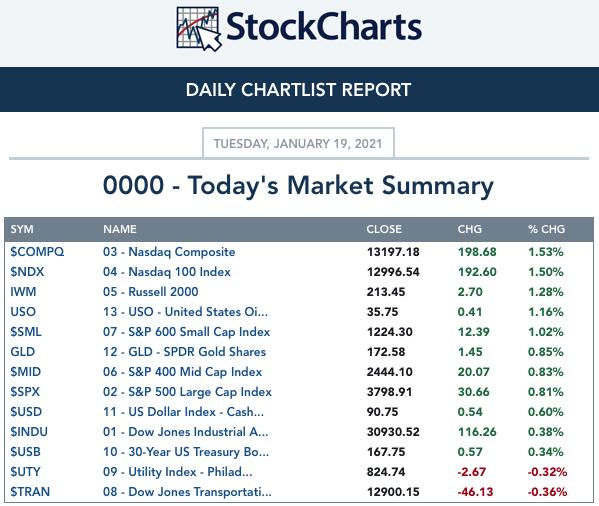Image resolution: width=599 pixels, height=506 pixels.
Task: Open the US Dollar Index Cash link
Action: point(183,412)
